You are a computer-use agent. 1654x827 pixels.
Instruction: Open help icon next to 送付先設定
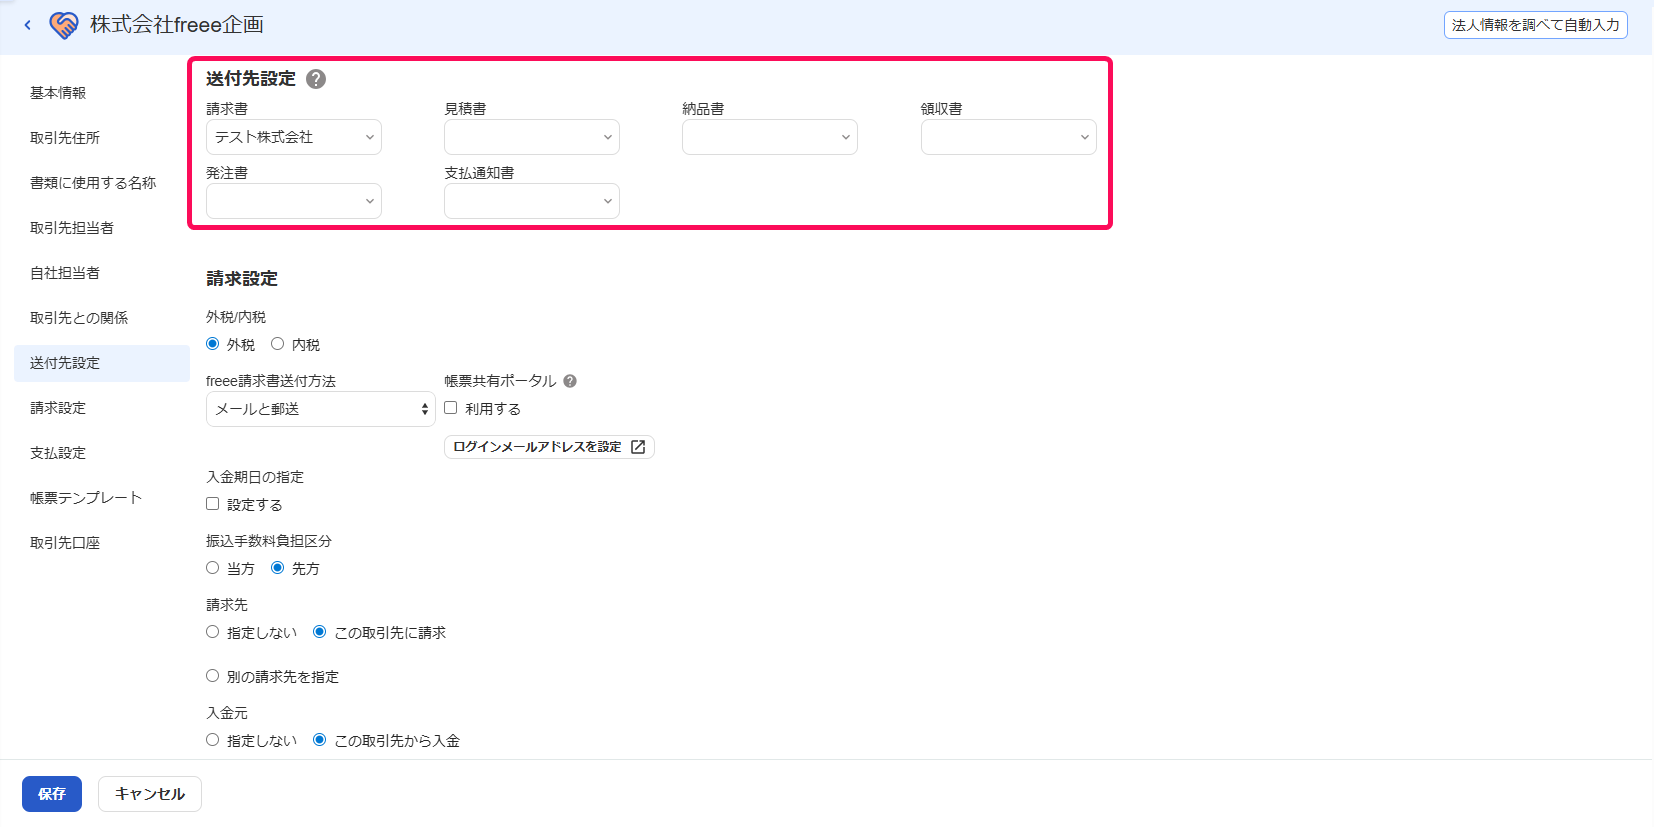pos(316,79)
